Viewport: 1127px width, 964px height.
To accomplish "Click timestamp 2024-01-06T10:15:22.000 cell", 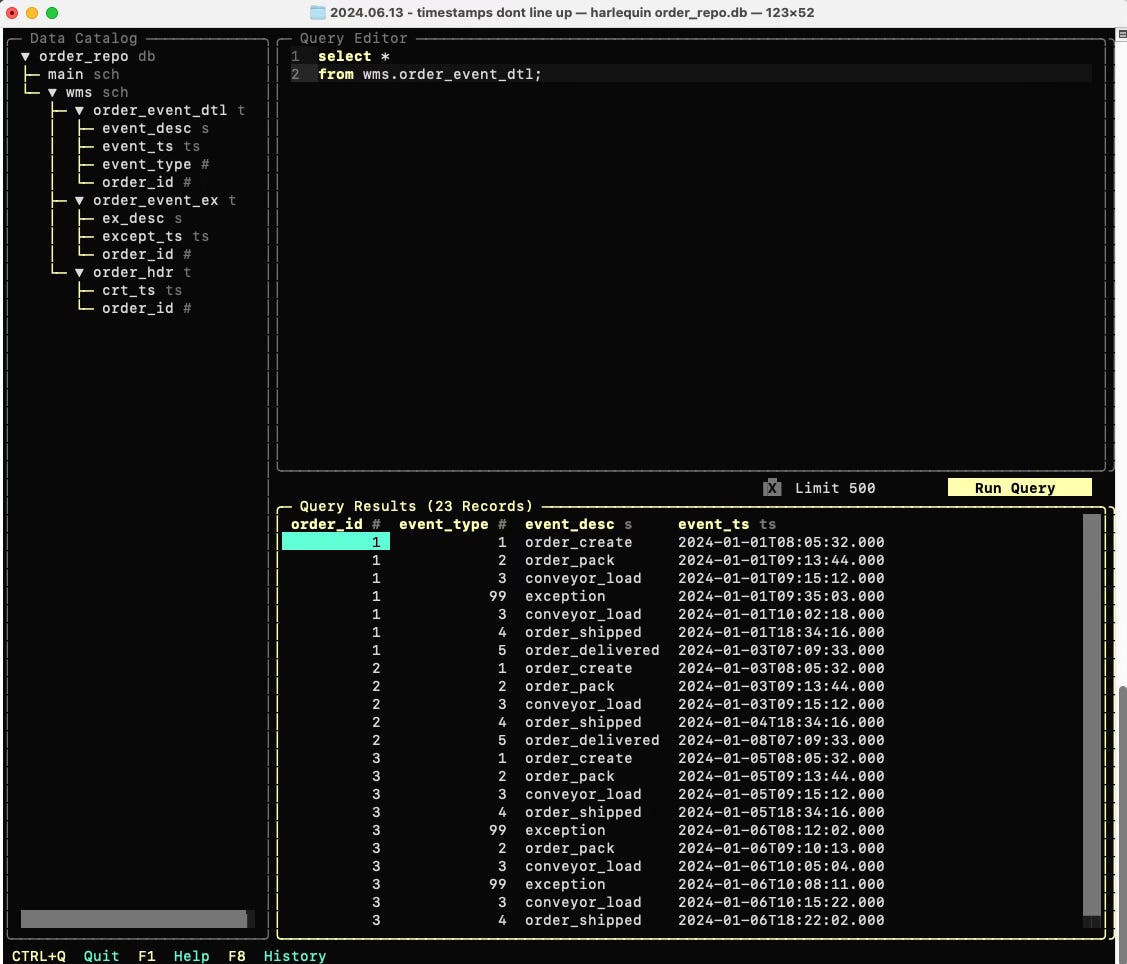I will coord(781,902).
